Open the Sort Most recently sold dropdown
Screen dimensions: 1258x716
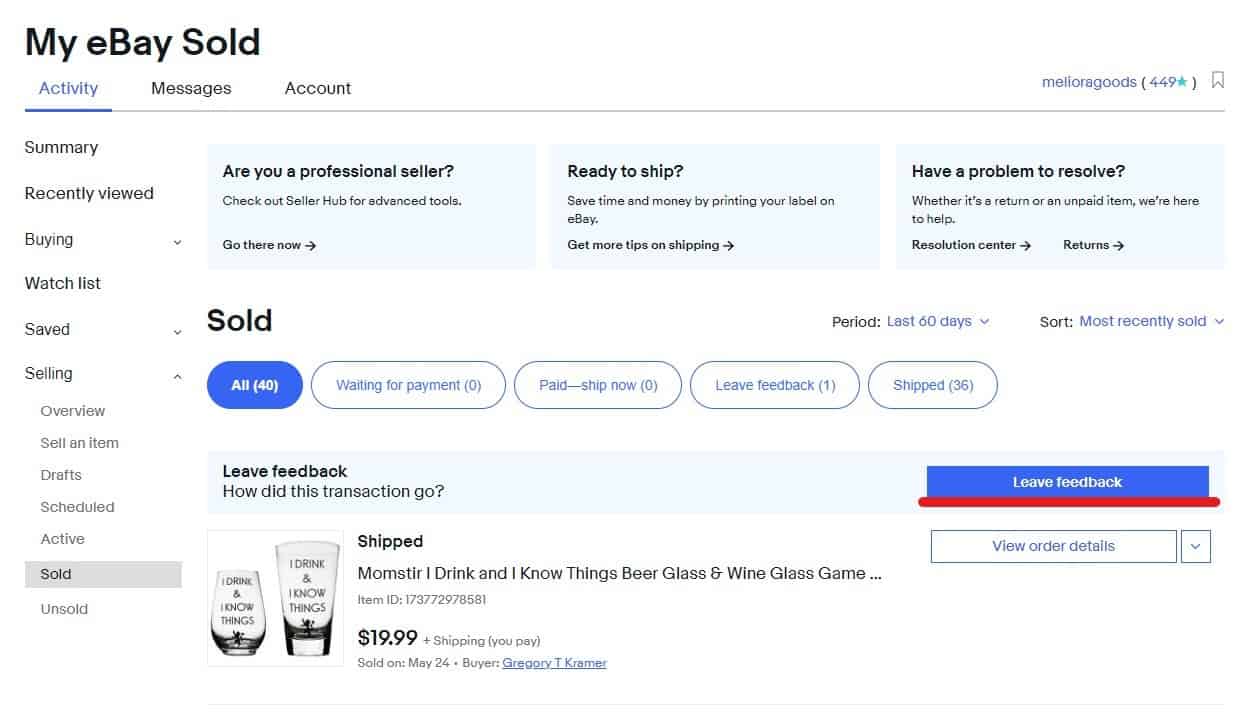pyautogui.click(x=1151, y=321)
